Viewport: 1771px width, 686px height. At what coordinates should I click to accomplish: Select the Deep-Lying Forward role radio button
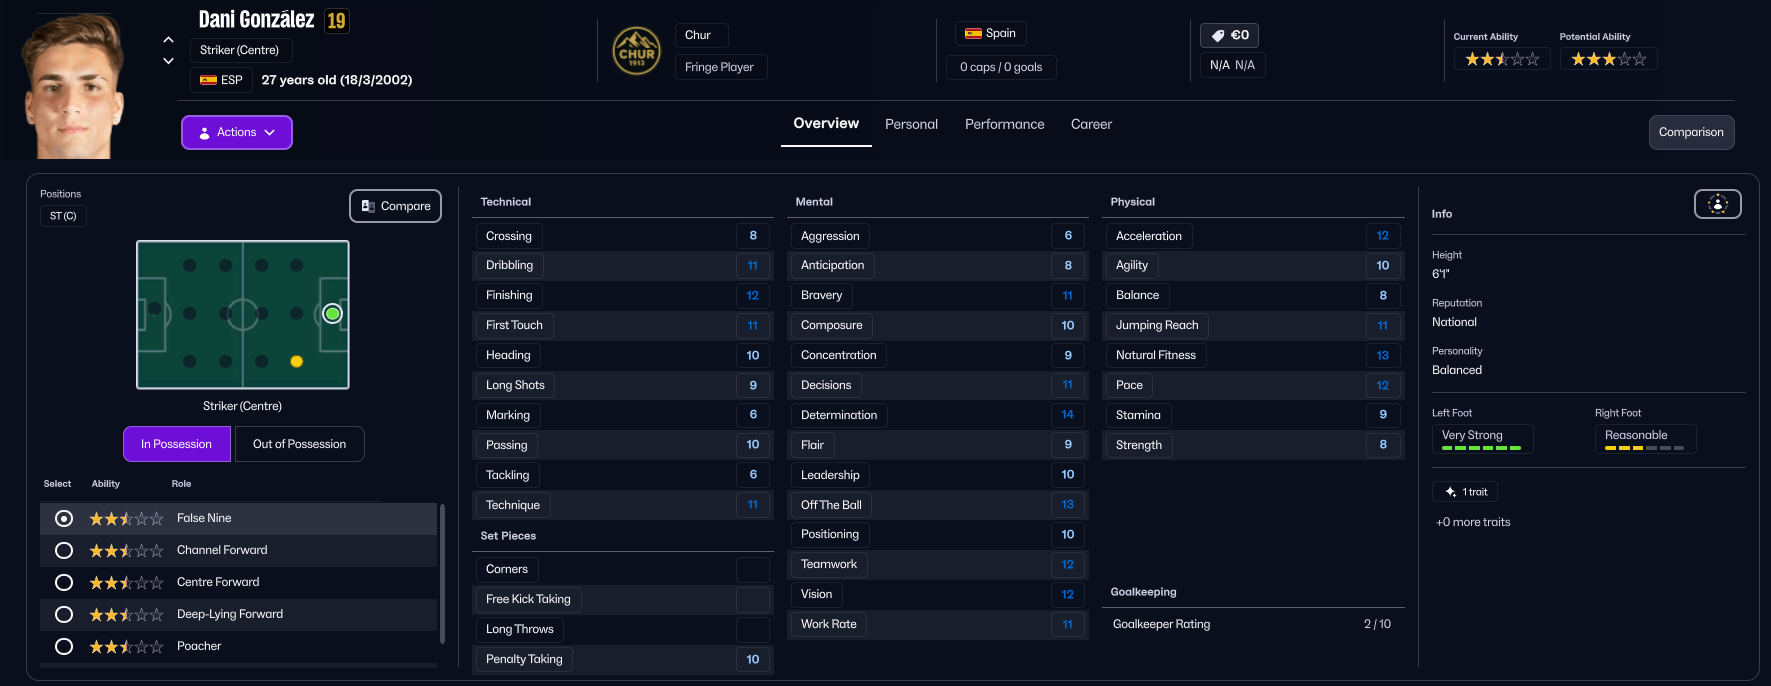(64, 614)
